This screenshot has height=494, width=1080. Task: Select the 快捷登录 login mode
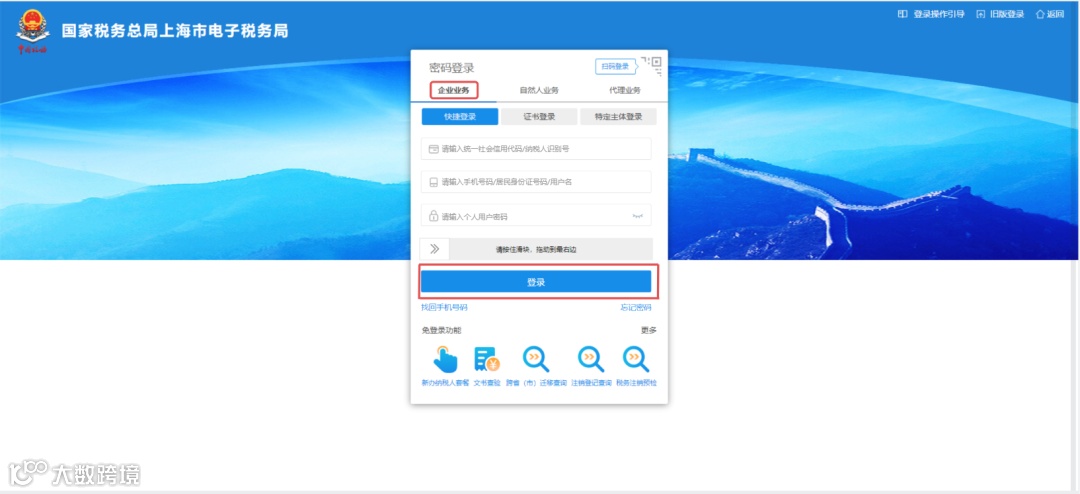(460, 116)
